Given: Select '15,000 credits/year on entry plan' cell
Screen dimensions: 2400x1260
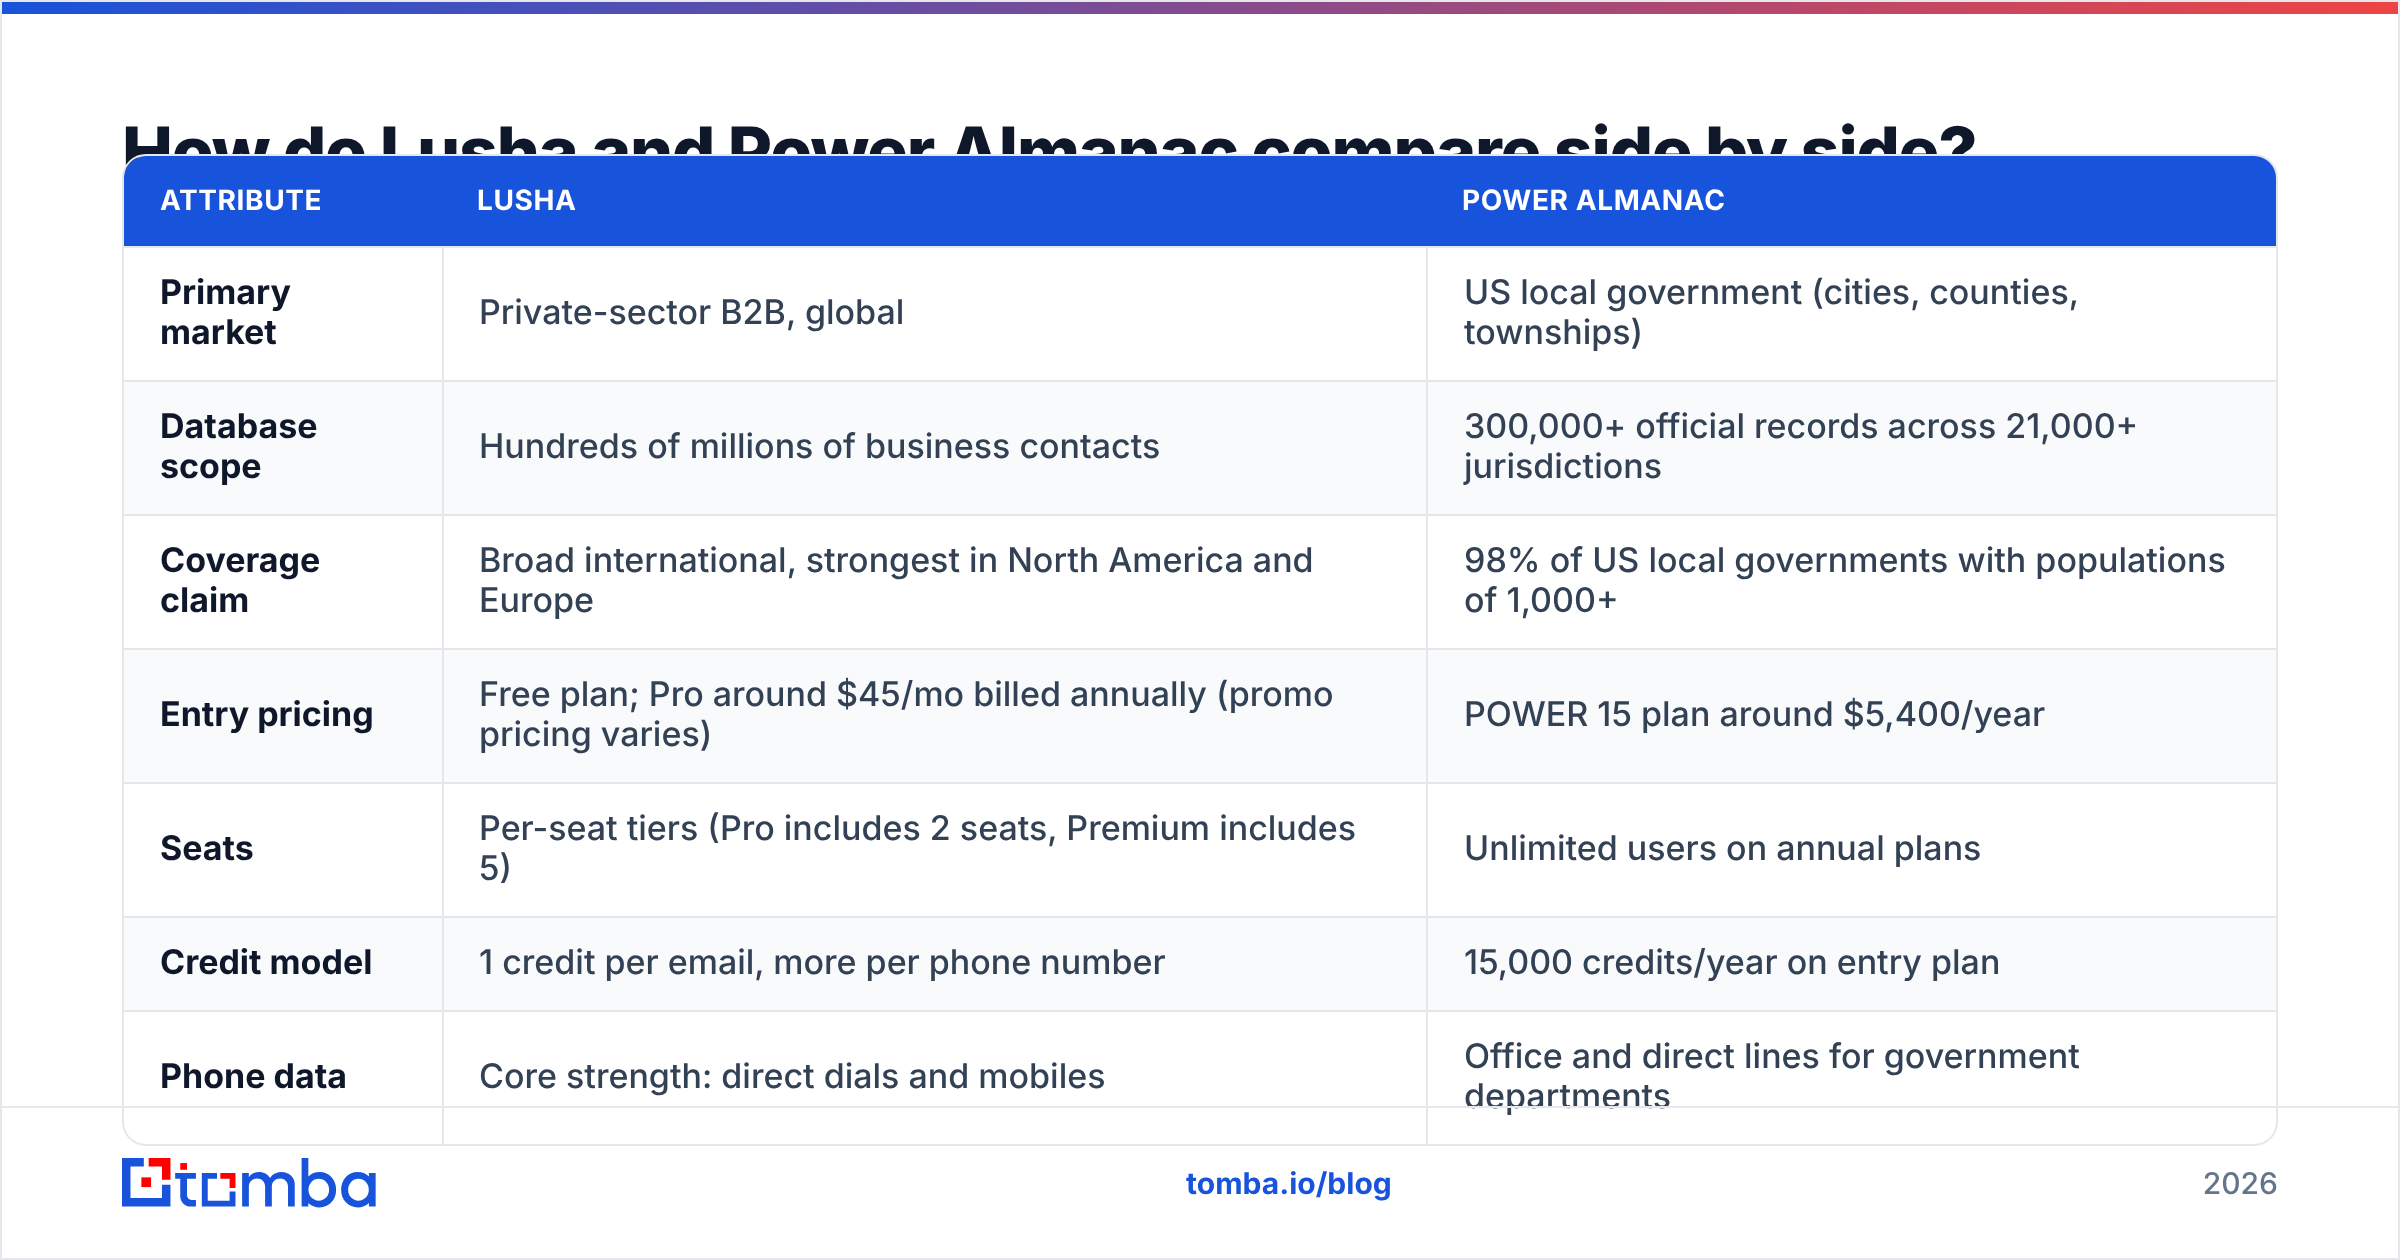Looking at the screenshot, I should (1851, 963).
